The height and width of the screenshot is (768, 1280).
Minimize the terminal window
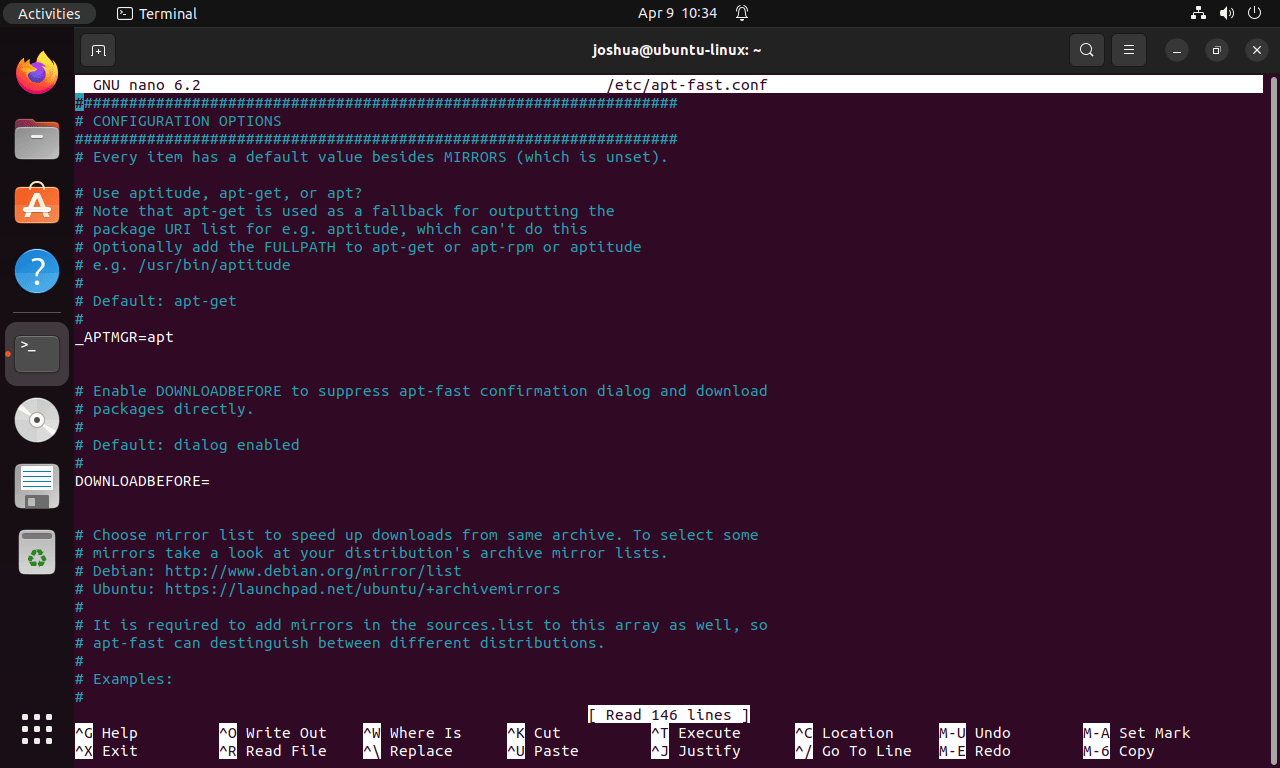coord(1179,49)
